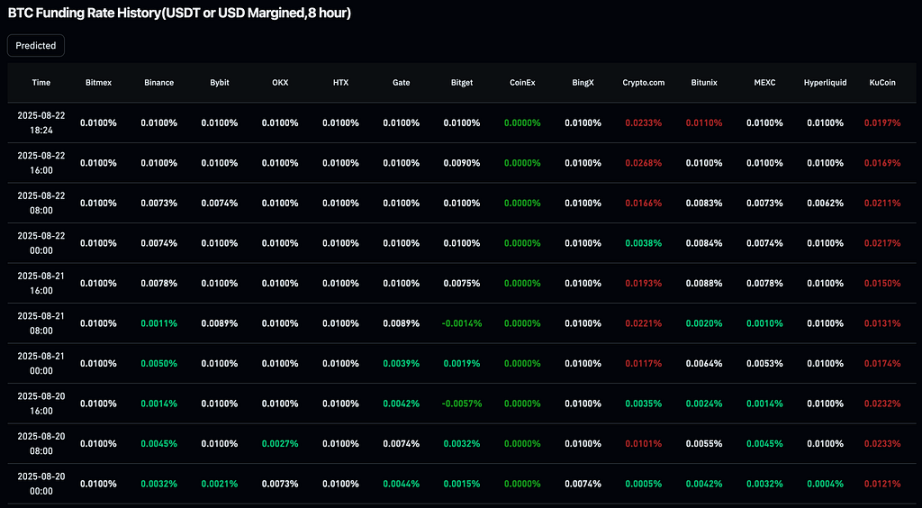Click KuCoin rate 0.0169%
Image resolution: width=922 pixels, height=508 pixels.
pos(882,163)
